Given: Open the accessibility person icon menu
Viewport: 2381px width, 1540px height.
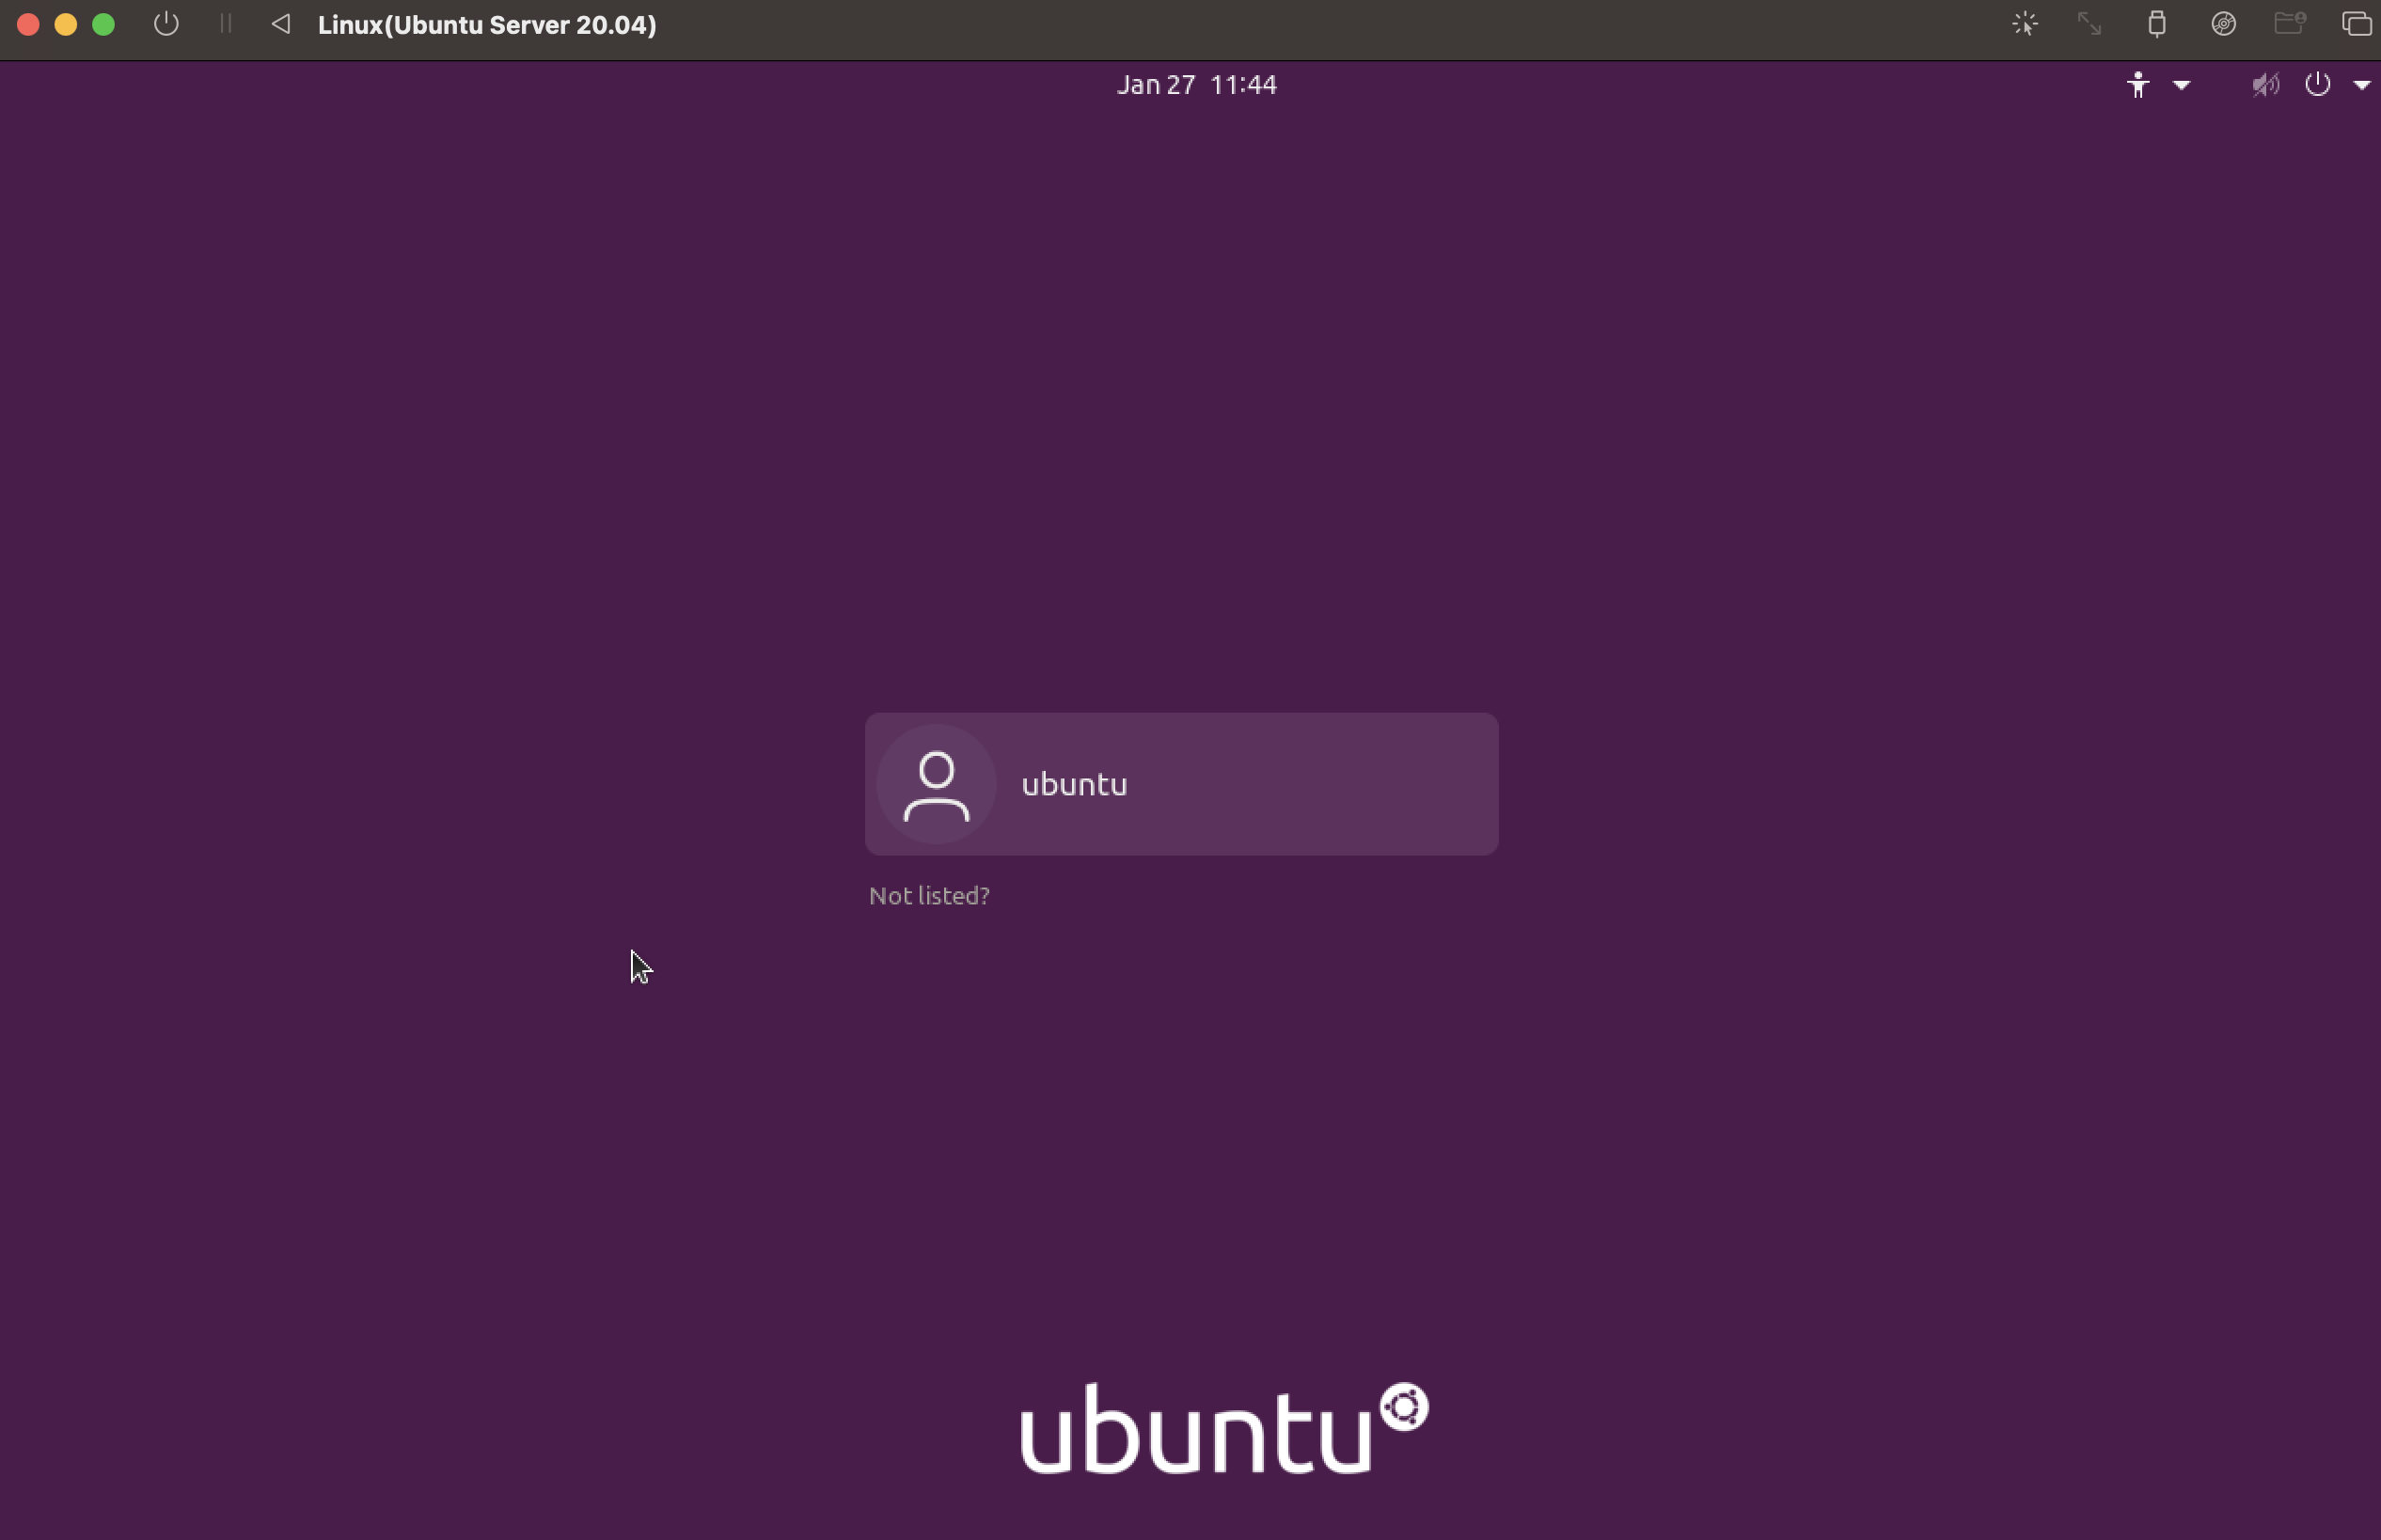Looking at the screenshot, I should pyautogui.click(x=2138, y=85).
